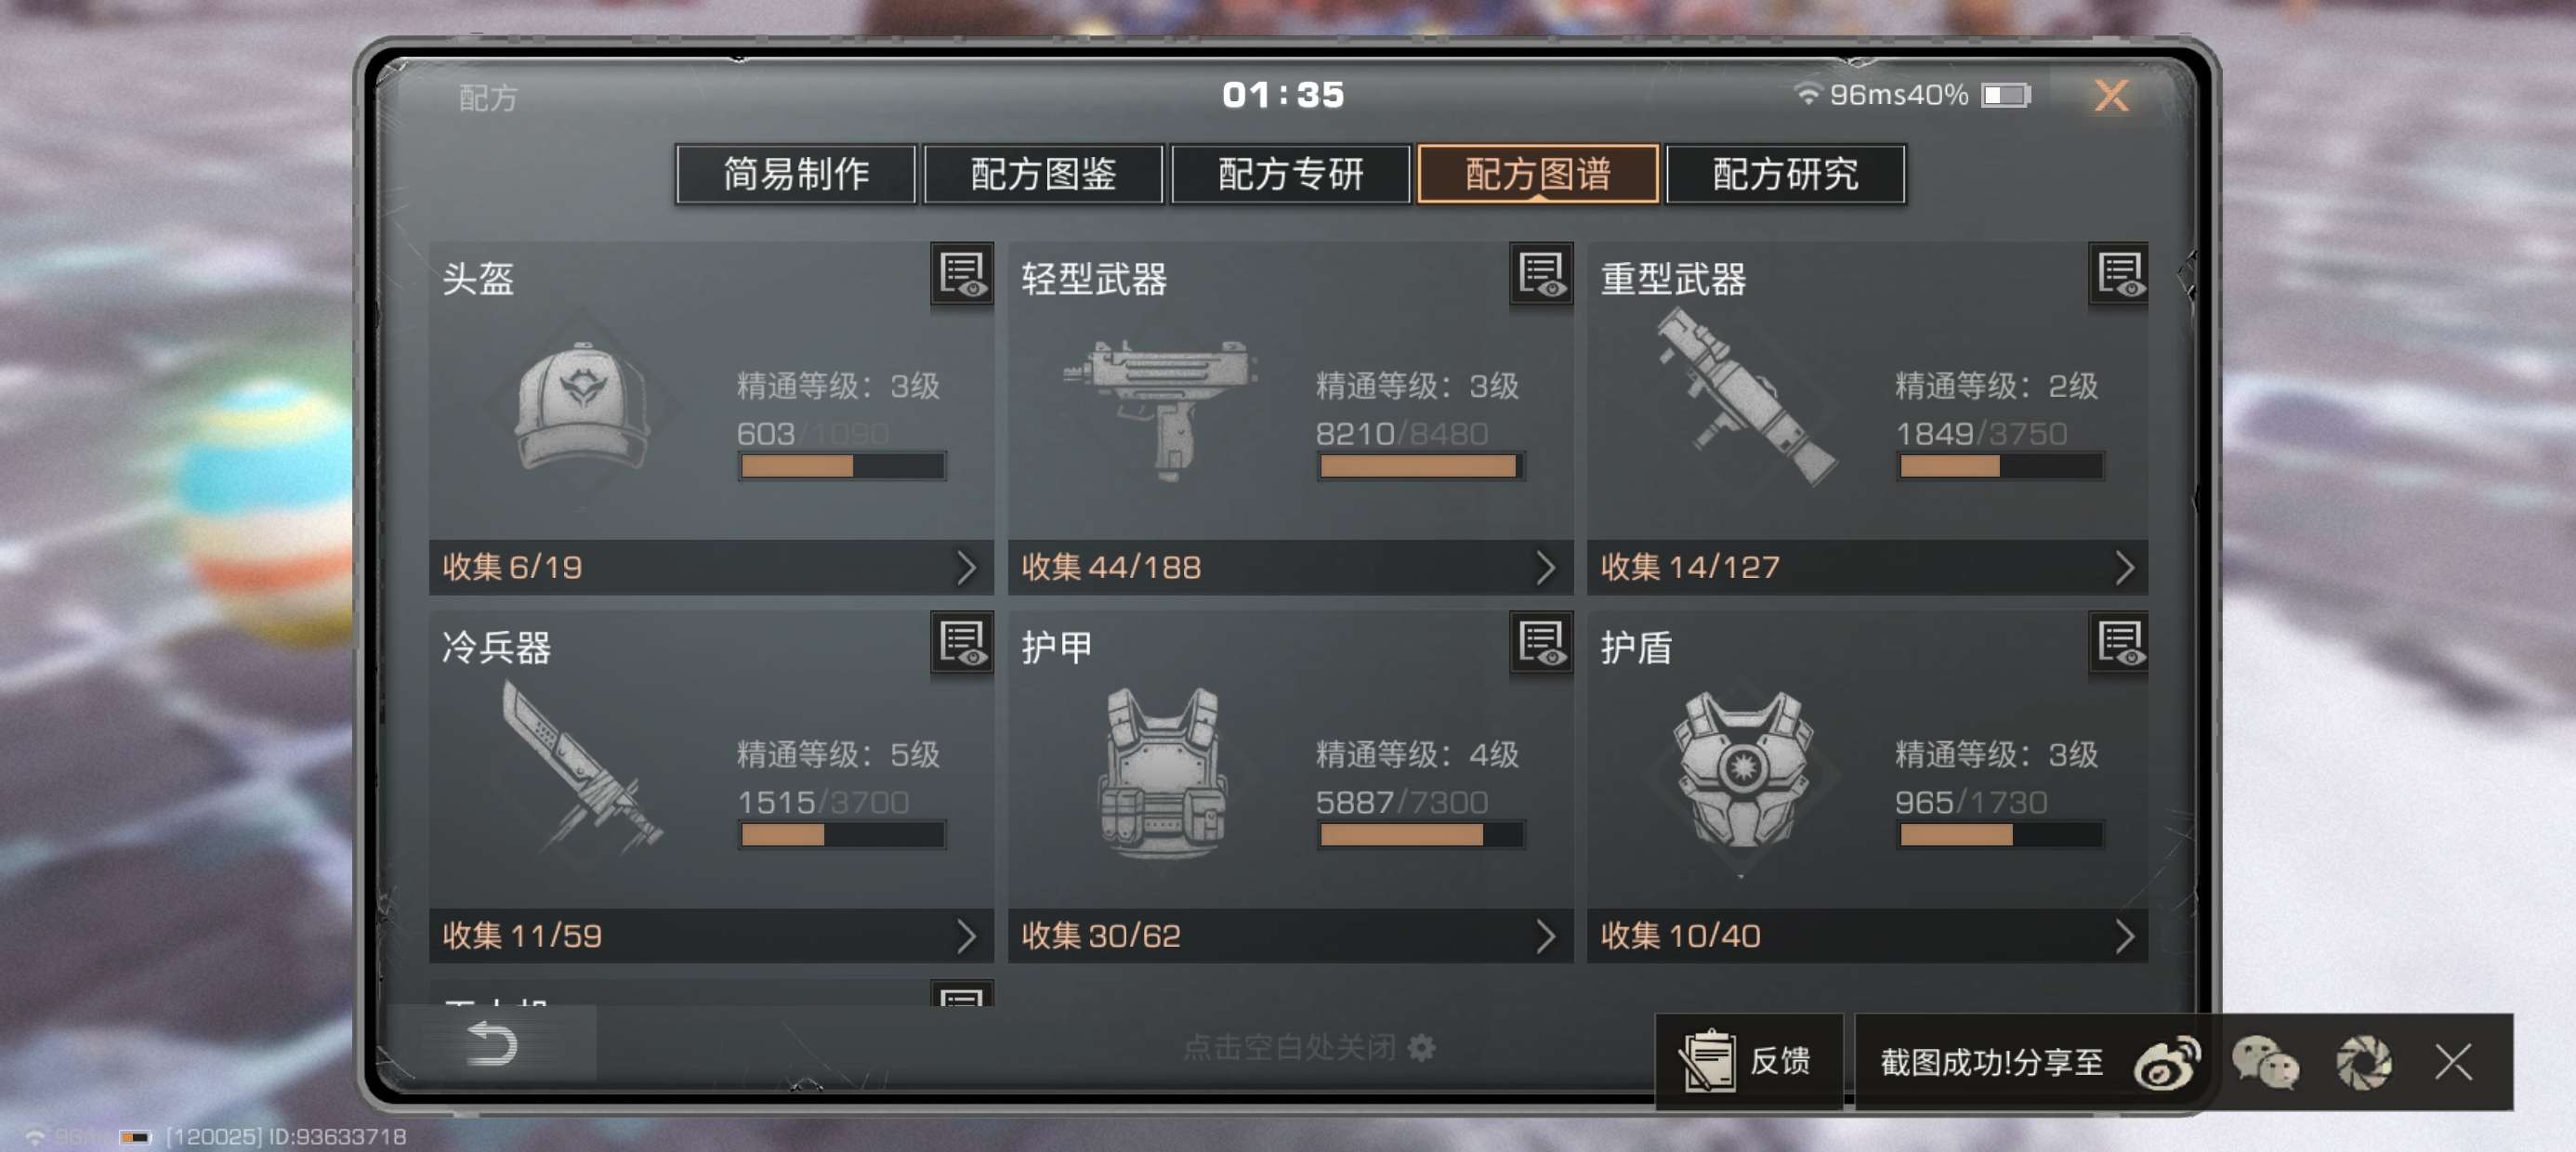
Task: Expand armor collection 收集 30/62 row
Action: click(x=1290, y=936)
